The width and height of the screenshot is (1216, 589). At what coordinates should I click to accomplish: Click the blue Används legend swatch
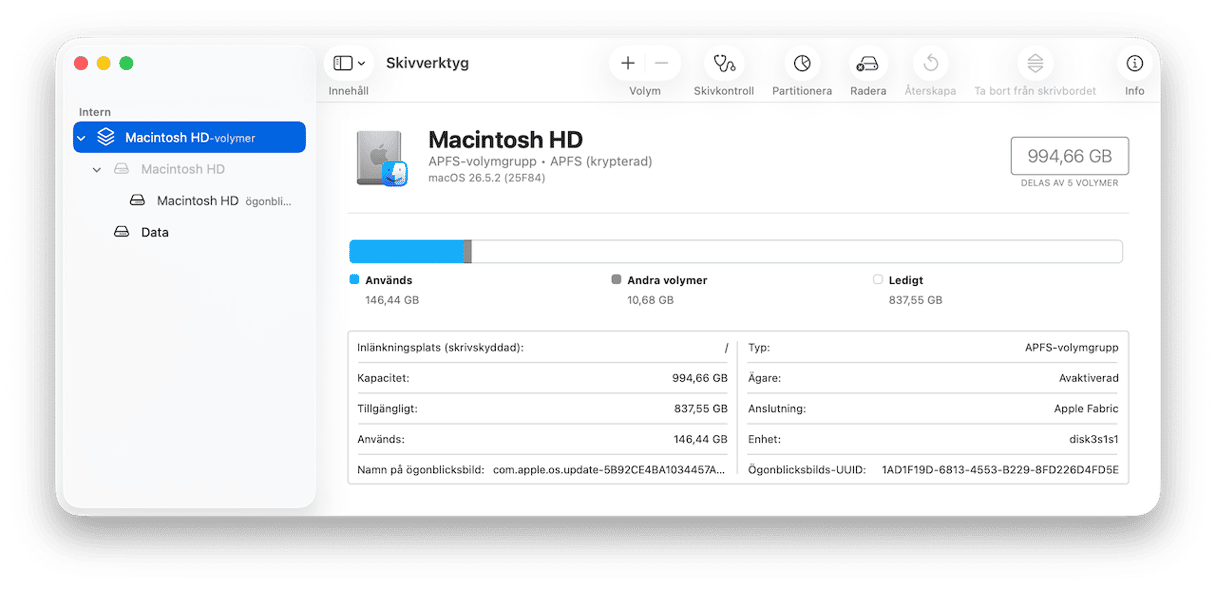(354, 280)
